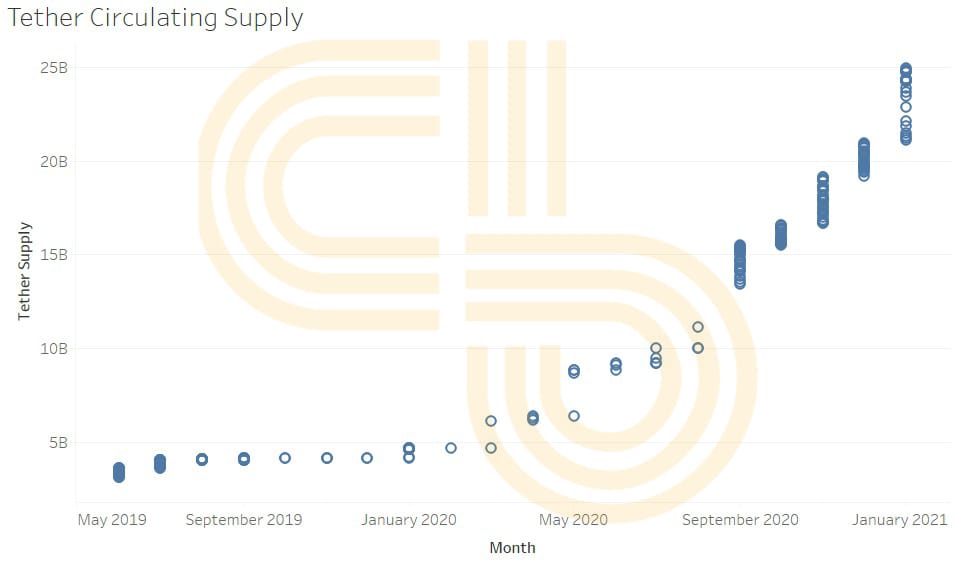Click the "September 2020" x-axis label
The image size is (956, 564).
tap(739, 520)
